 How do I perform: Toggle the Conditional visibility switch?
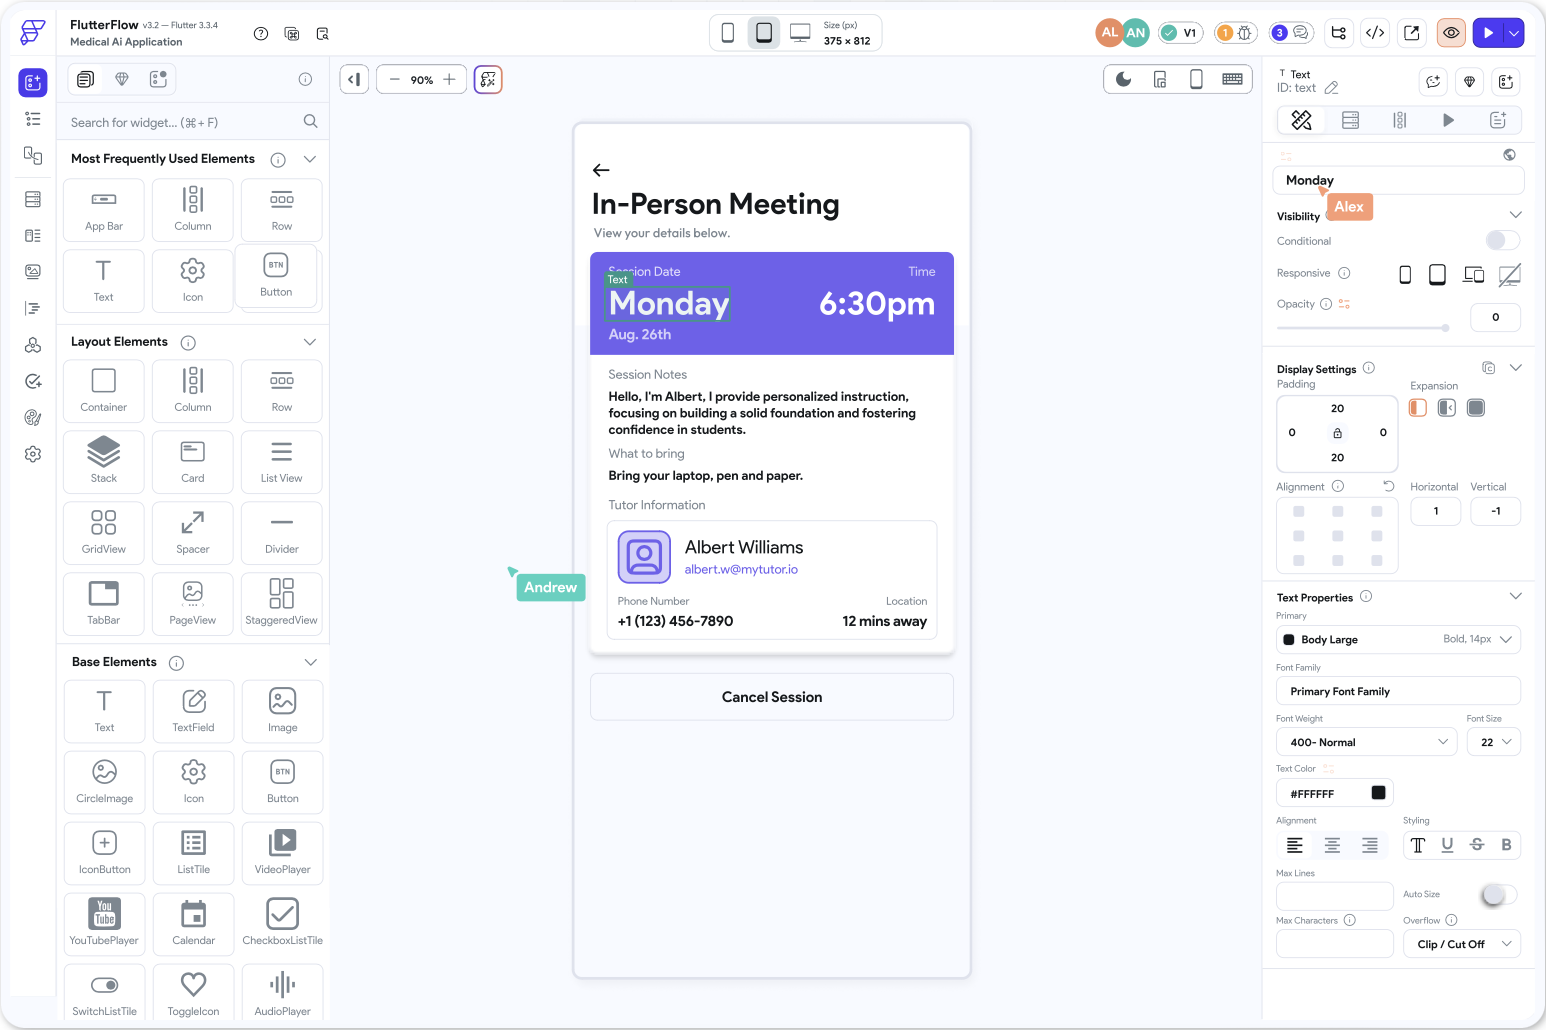tap(1502, 240)
